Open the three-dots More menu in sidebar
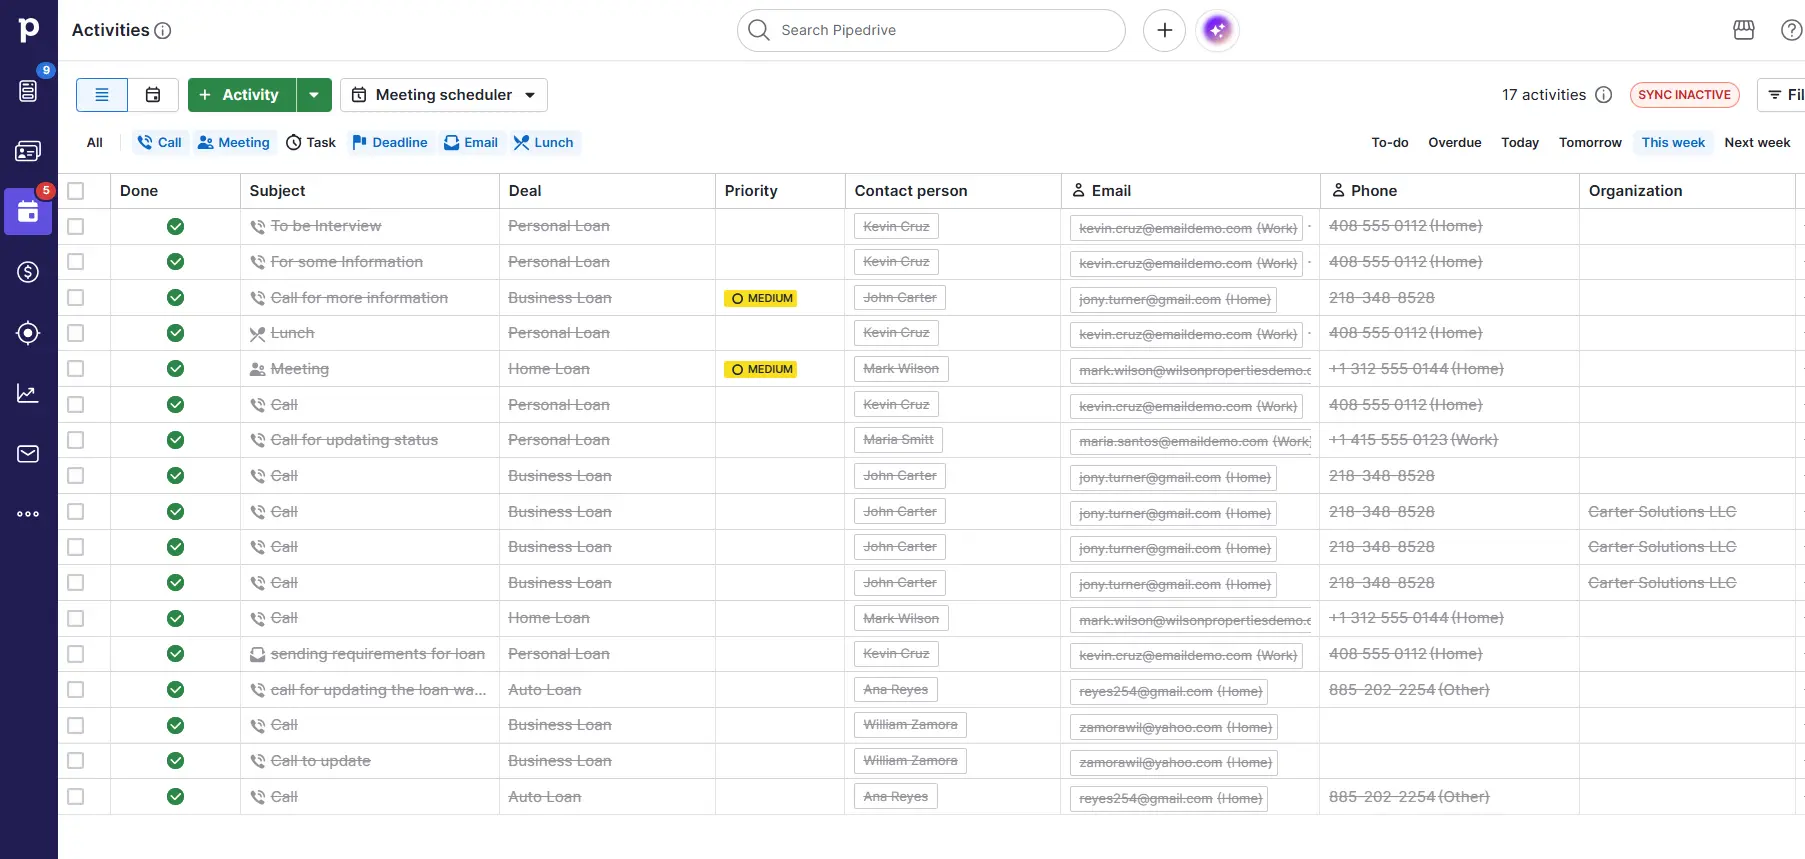Viewport: 1805px width, 859px height. click(28, 514)
